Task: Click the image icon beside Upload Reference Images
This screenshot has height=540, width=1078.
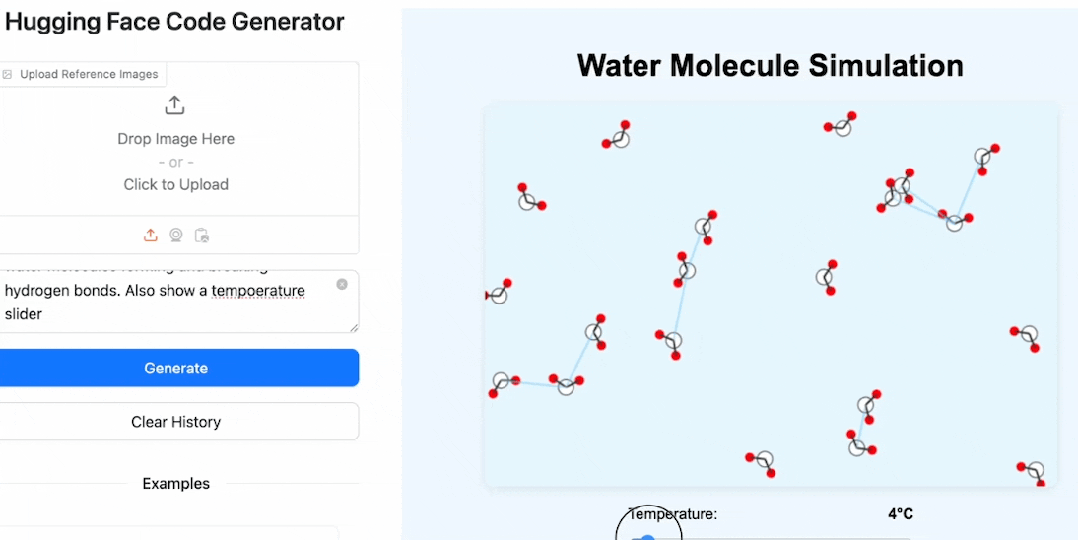Action: (8, 74)
